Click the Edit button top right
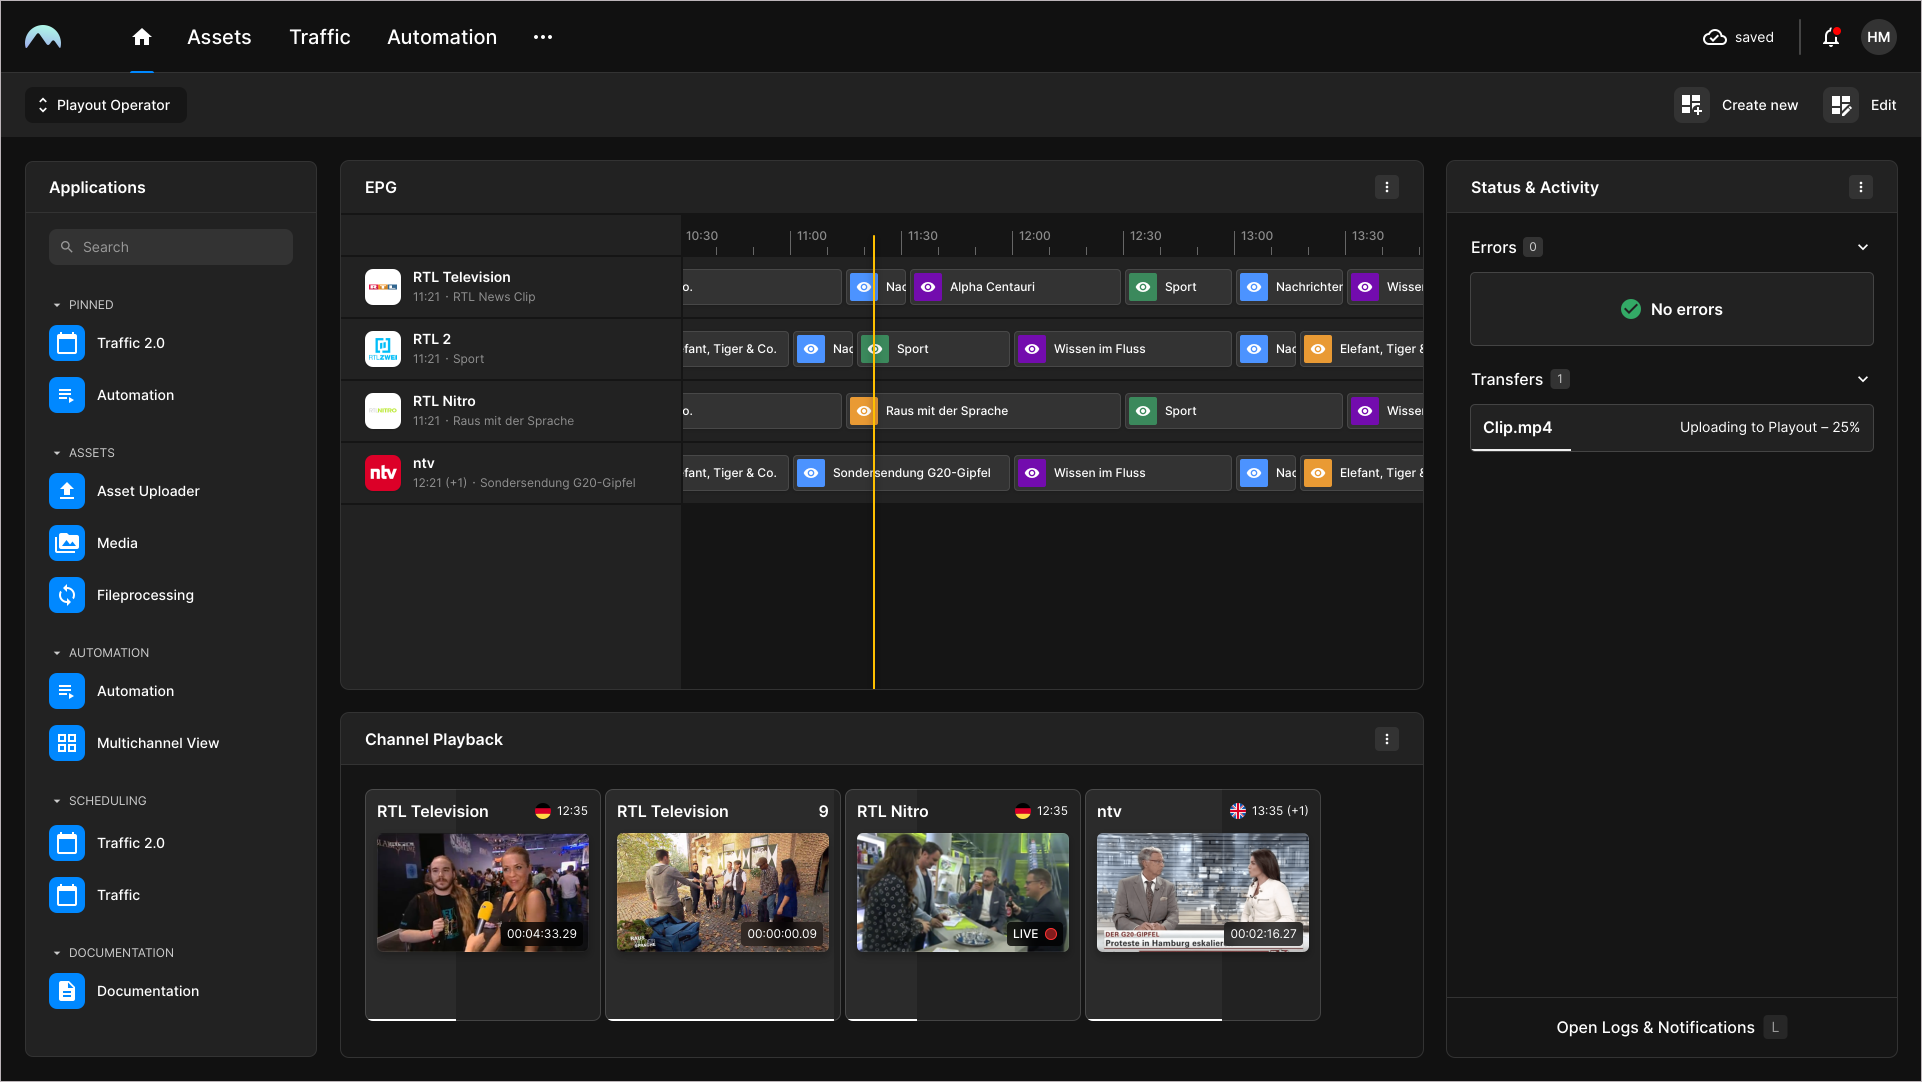The height and width of the screenshot is (1082, 1922). click(x=1864, y=104)
